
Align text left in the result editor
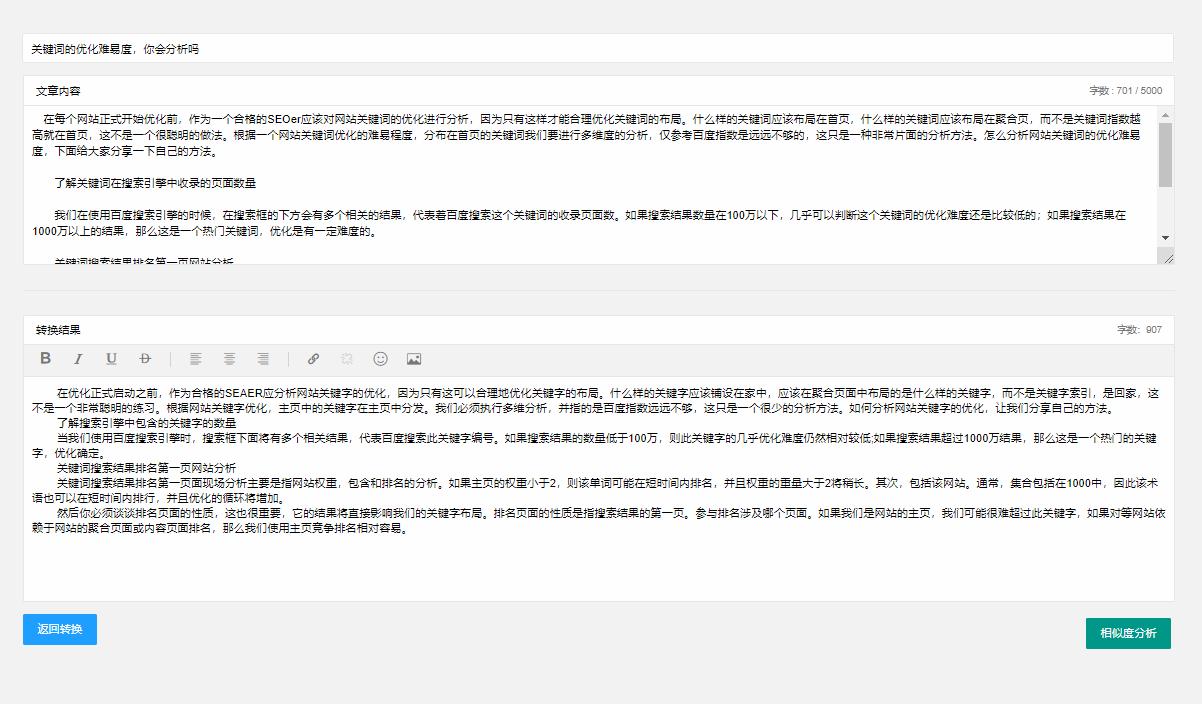tap(196, 359)
